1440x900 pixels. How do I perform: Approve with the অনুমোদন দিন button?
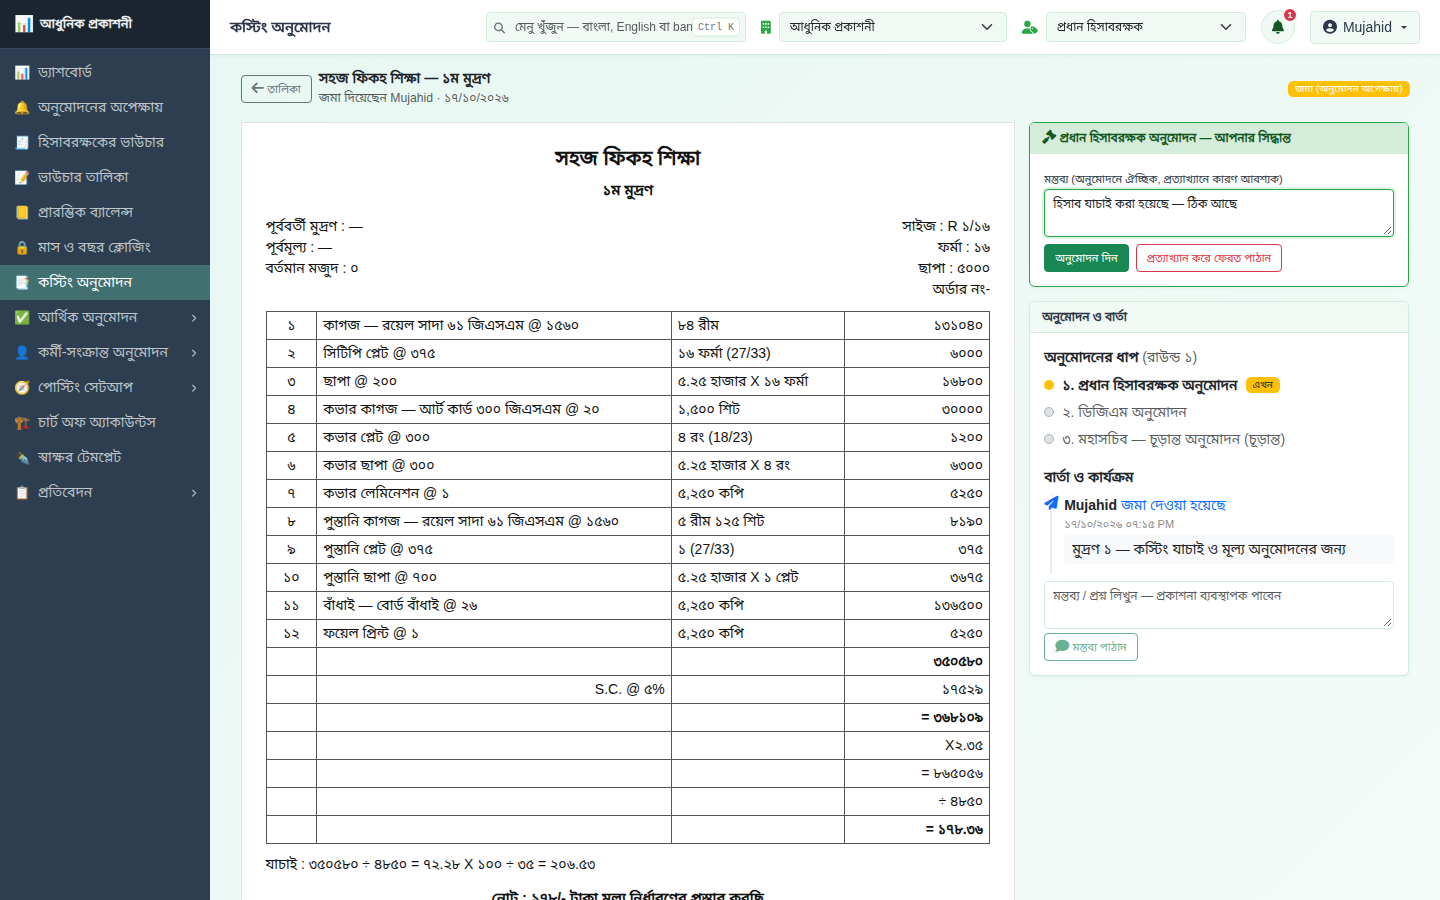point(1086,258)
